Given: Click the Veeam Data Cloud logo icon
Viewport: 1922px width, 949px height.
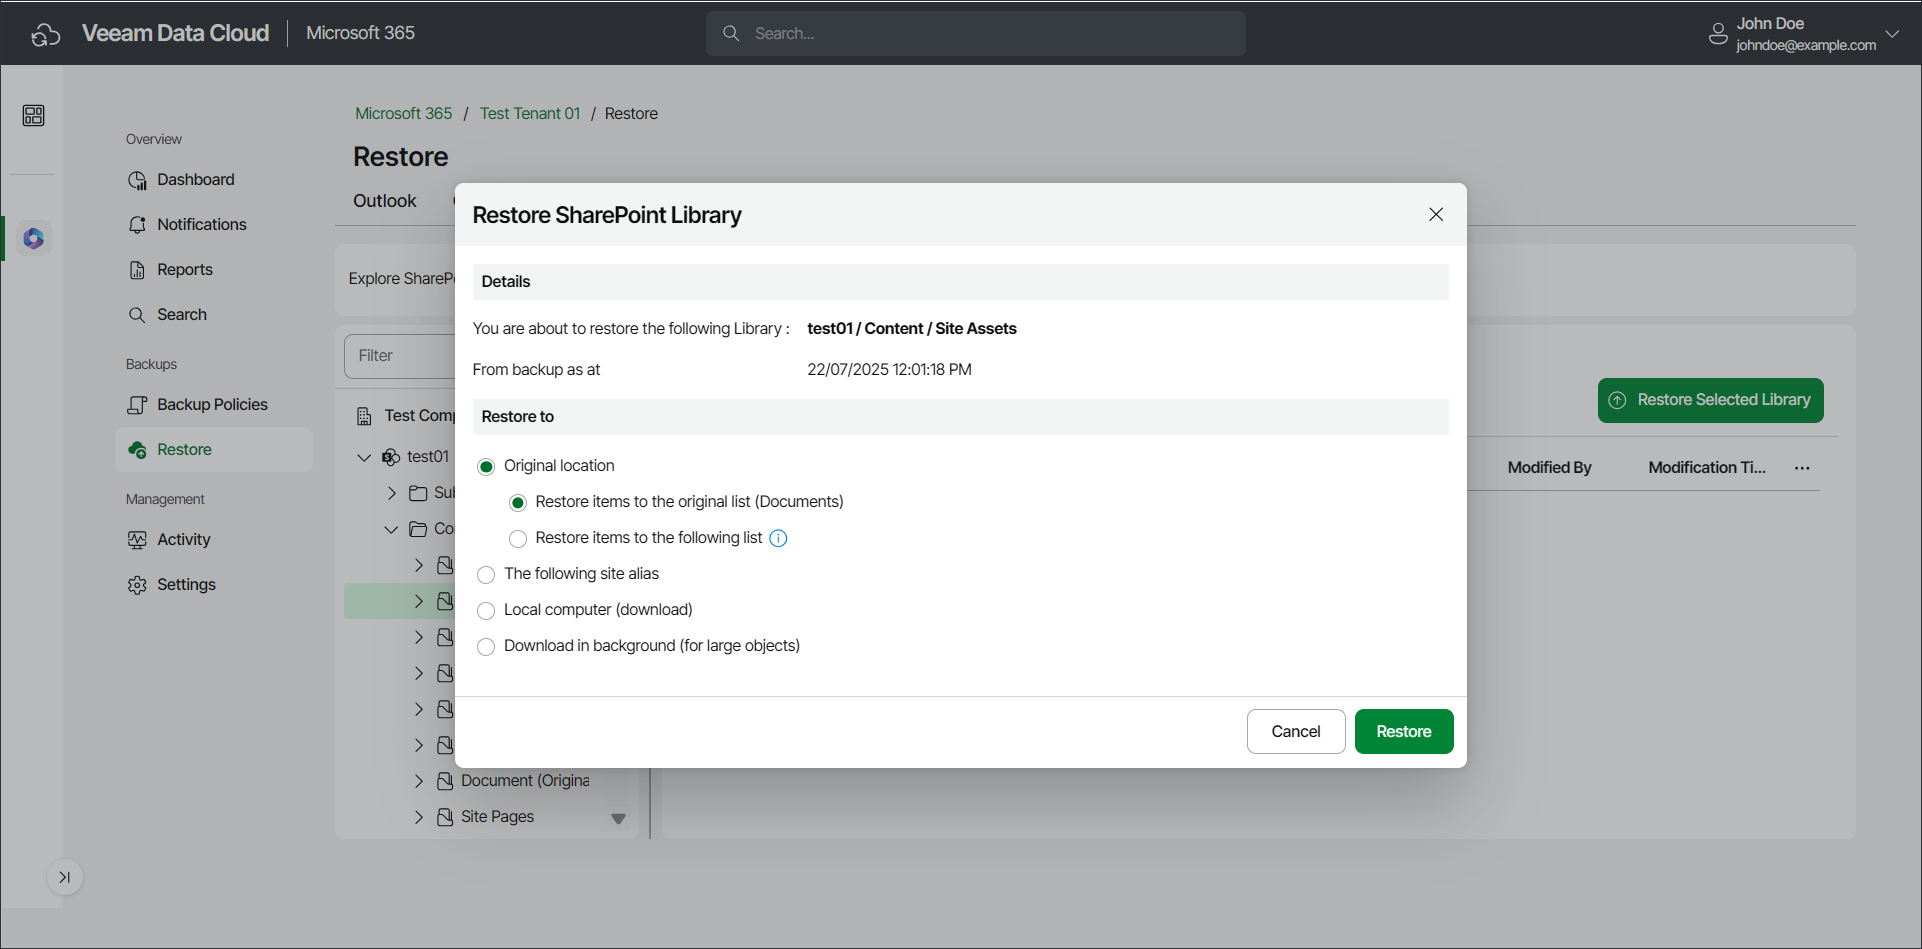Looking at the screenshot, I should coord(45,34).
